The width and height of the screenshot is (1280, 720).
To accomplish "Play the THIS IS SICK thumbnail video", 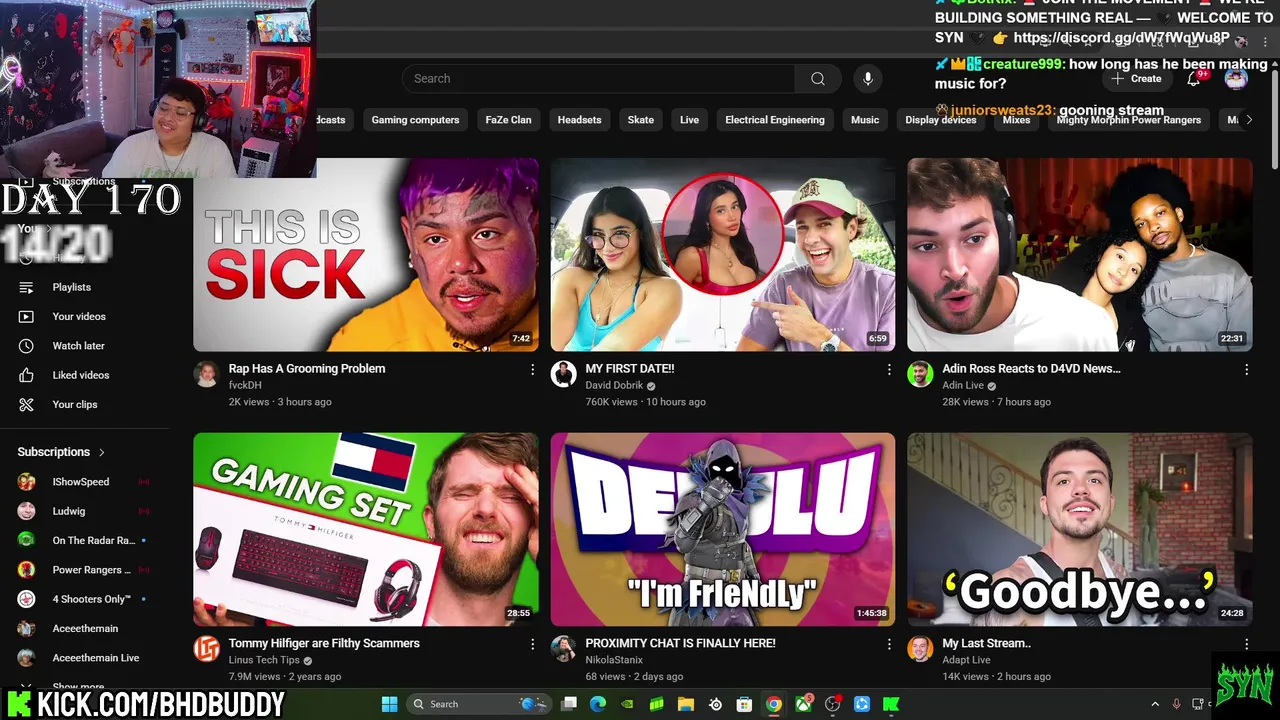I will [366, 255].
